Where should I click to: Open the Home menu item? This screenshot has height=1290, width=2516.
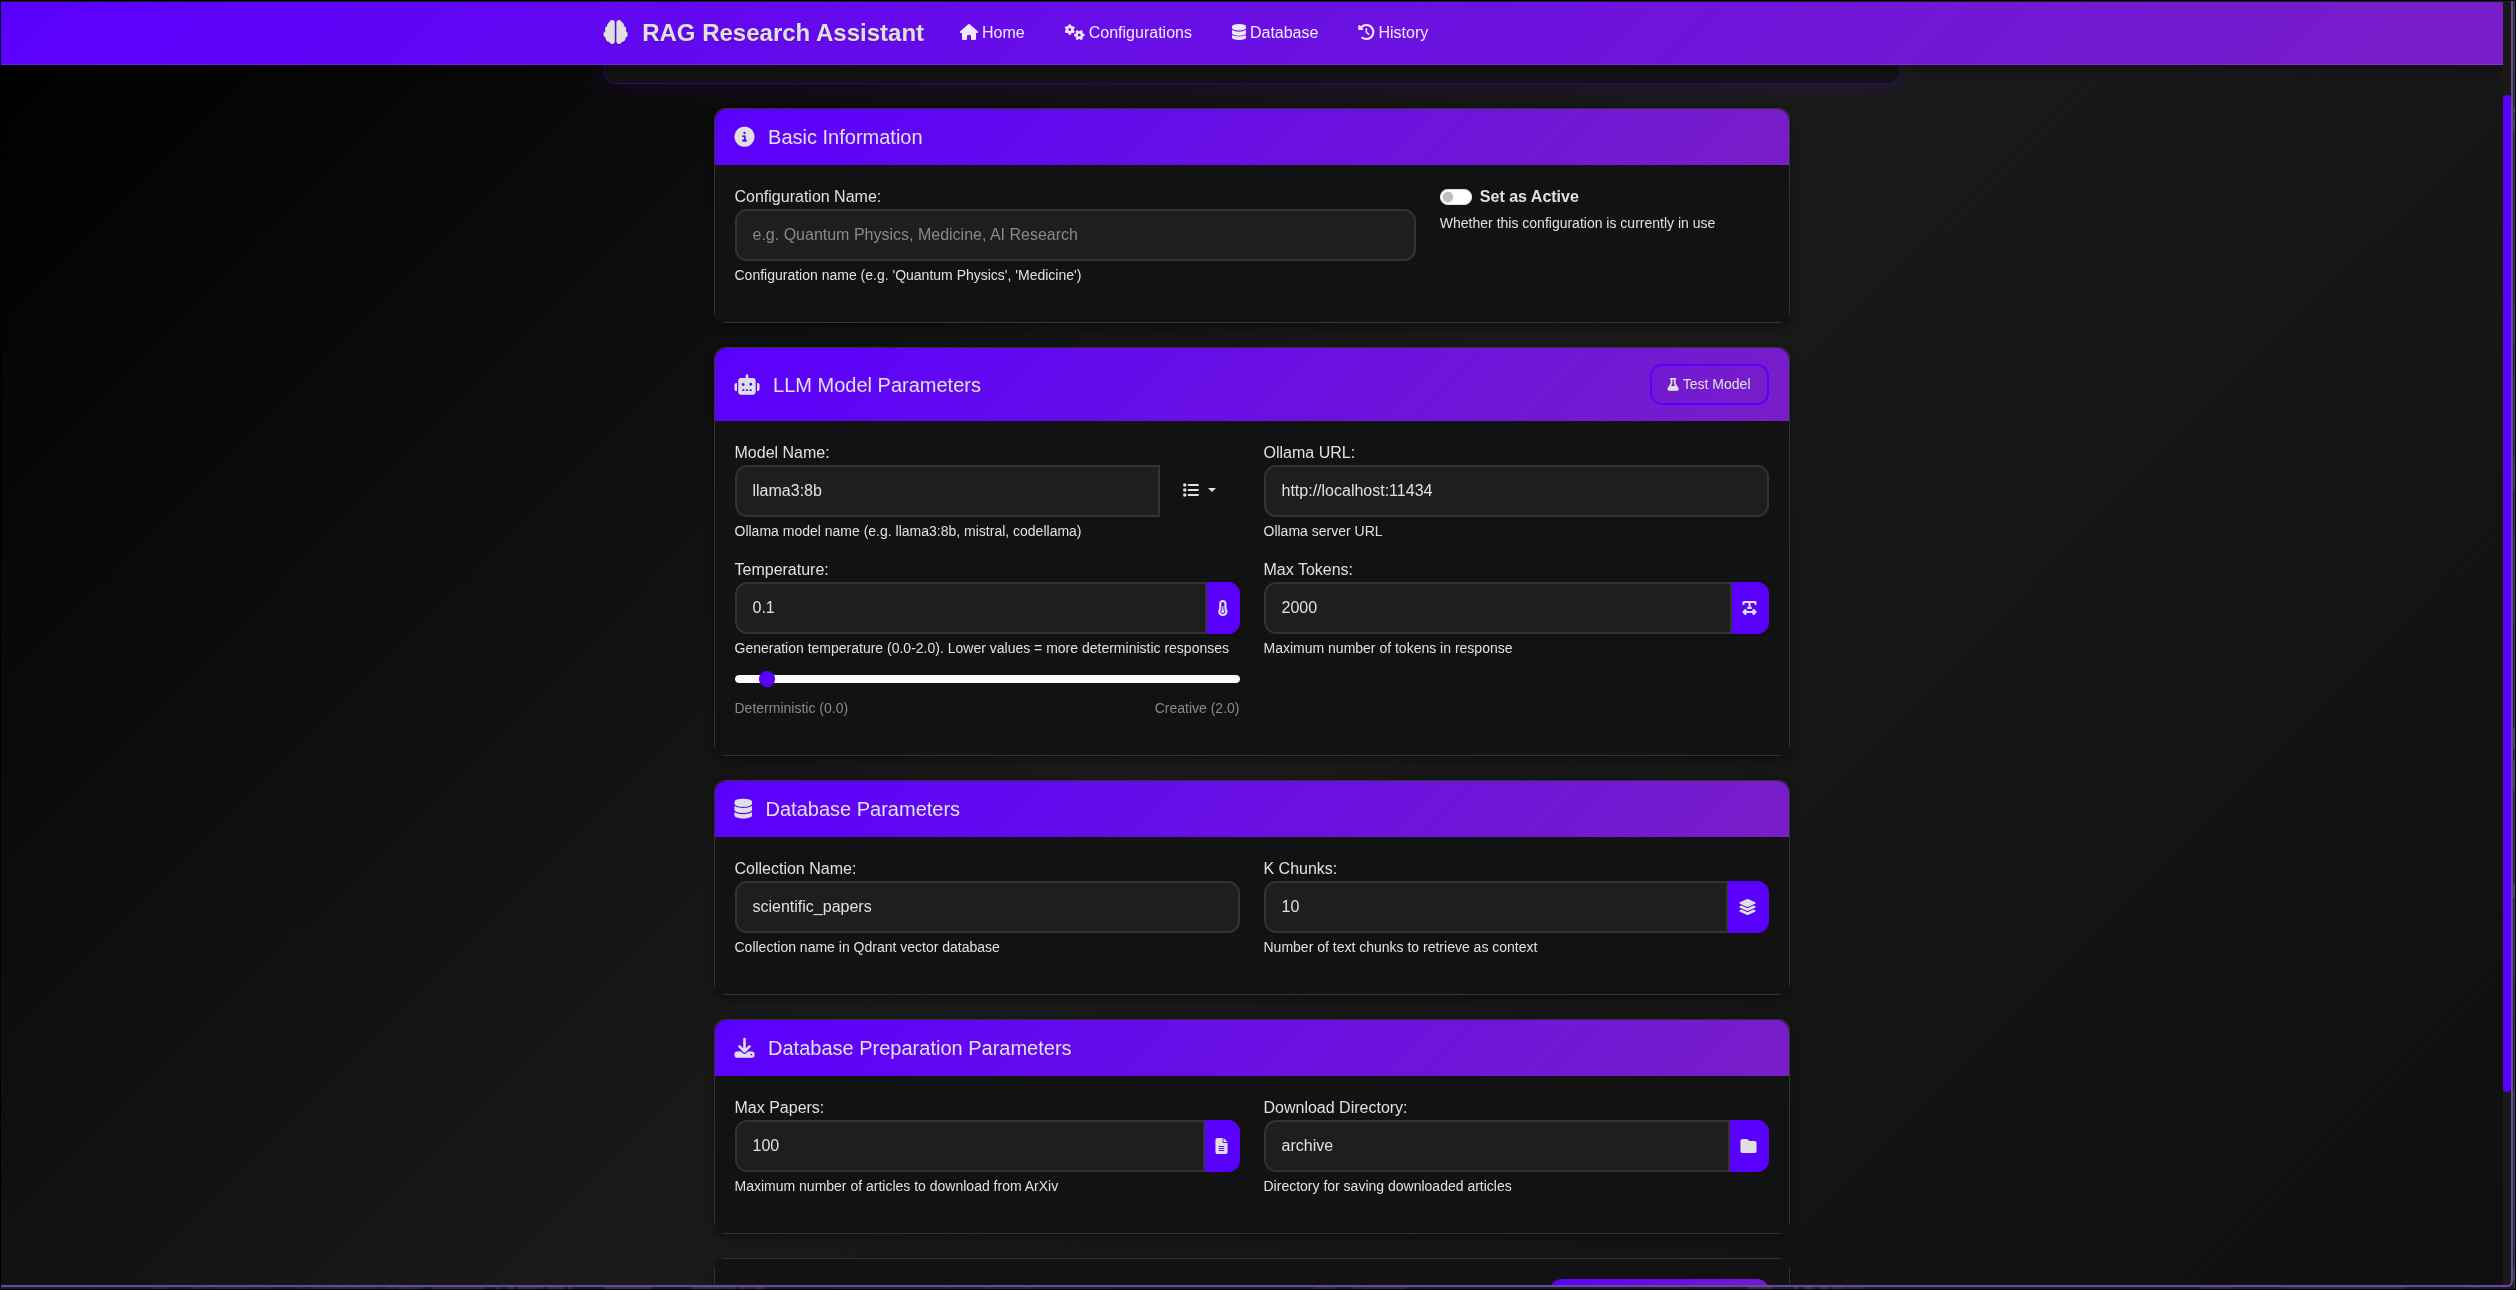click(992, 33)
